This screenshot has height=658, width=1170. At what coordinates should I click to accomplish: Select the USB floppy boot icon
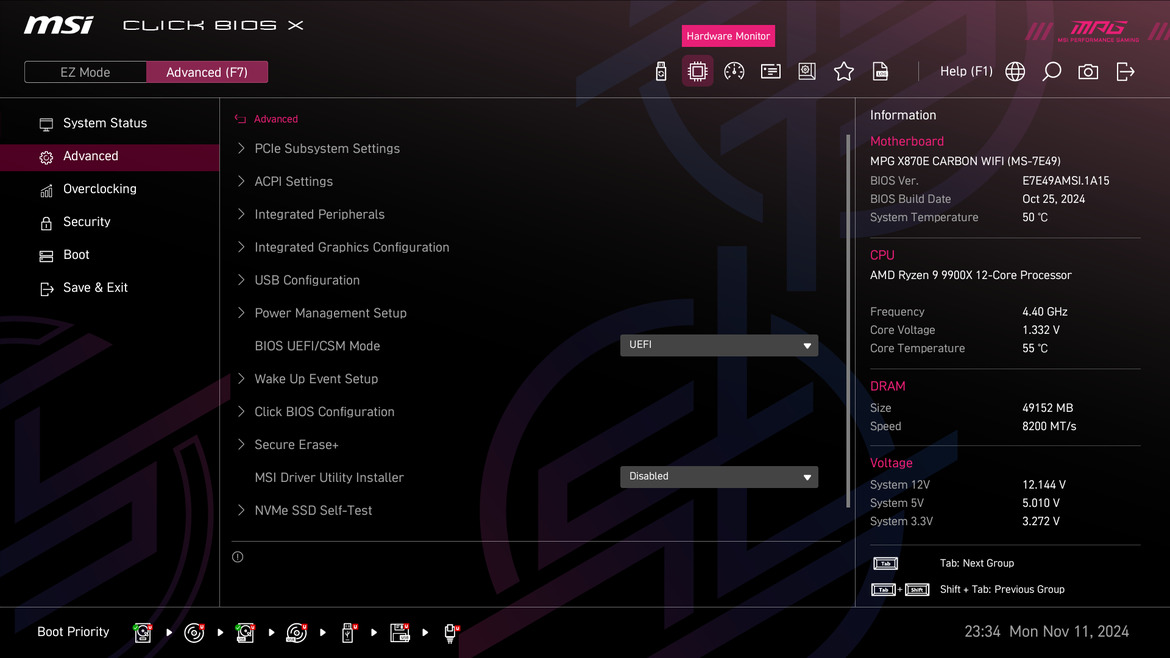[400, 633]
